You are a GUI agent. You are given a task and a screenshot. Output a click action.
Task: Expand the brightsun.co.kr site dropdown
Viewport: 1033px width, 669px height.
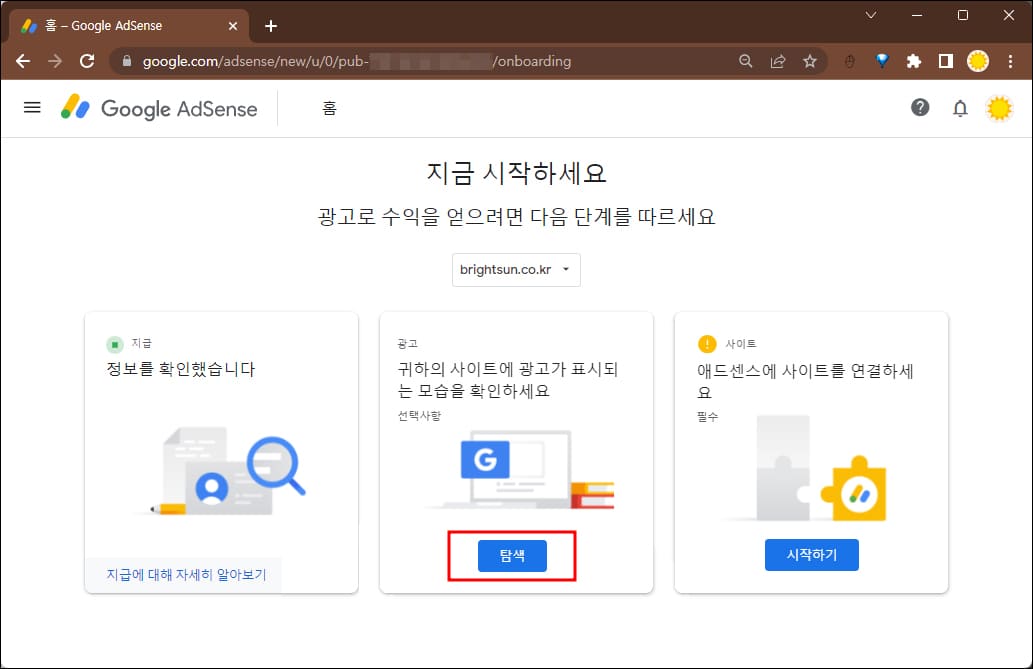[516, 270]
